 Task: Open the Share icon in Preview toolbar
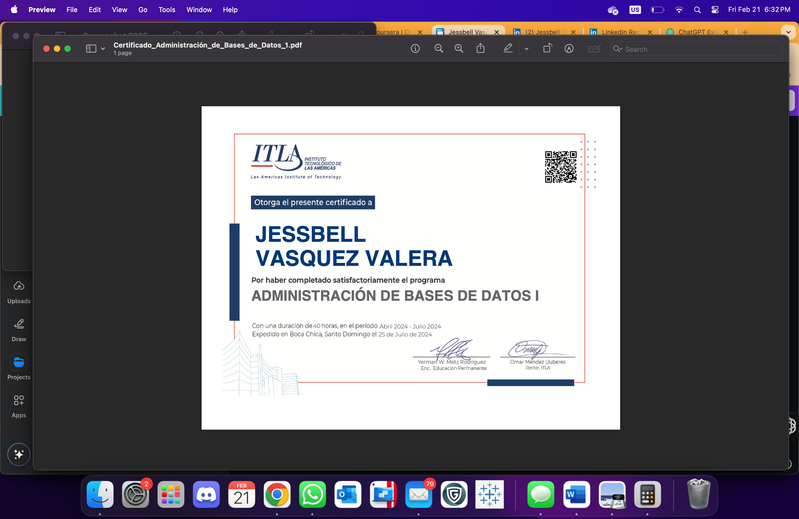[x=481, y=48]
